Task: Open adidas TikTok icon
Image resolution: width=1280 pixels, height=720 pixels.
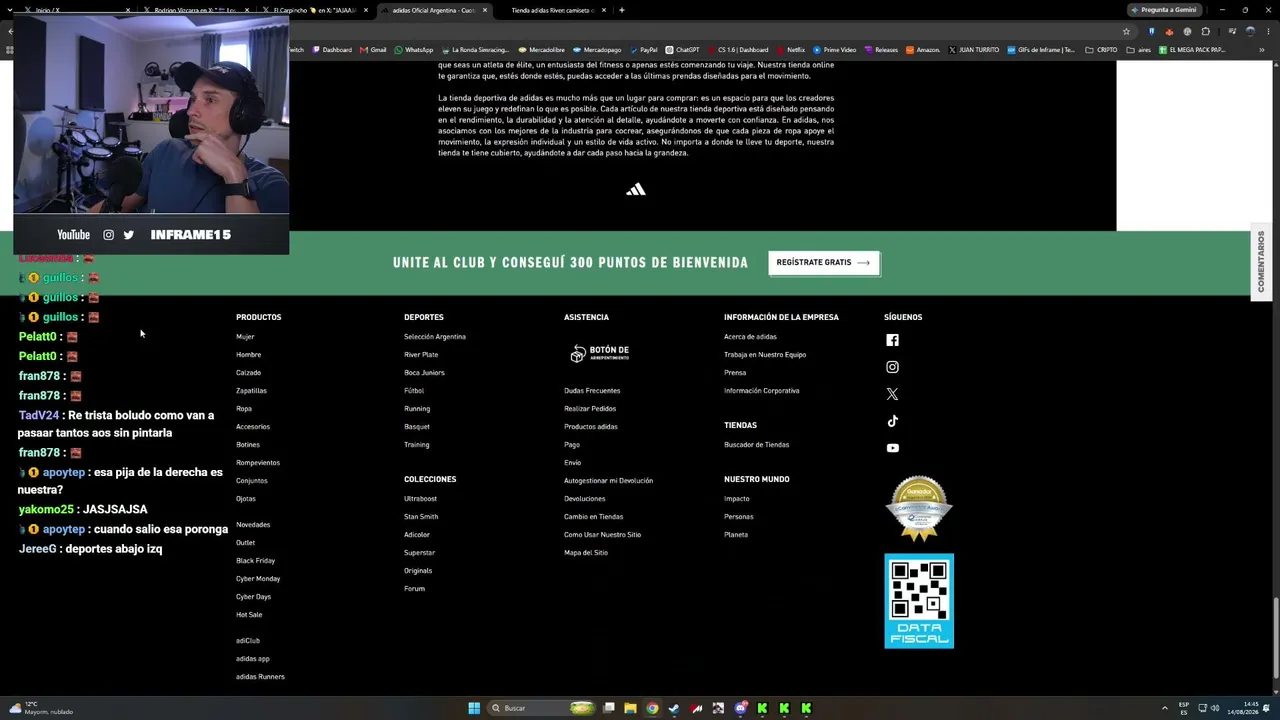Action: (x=892, y=421)
